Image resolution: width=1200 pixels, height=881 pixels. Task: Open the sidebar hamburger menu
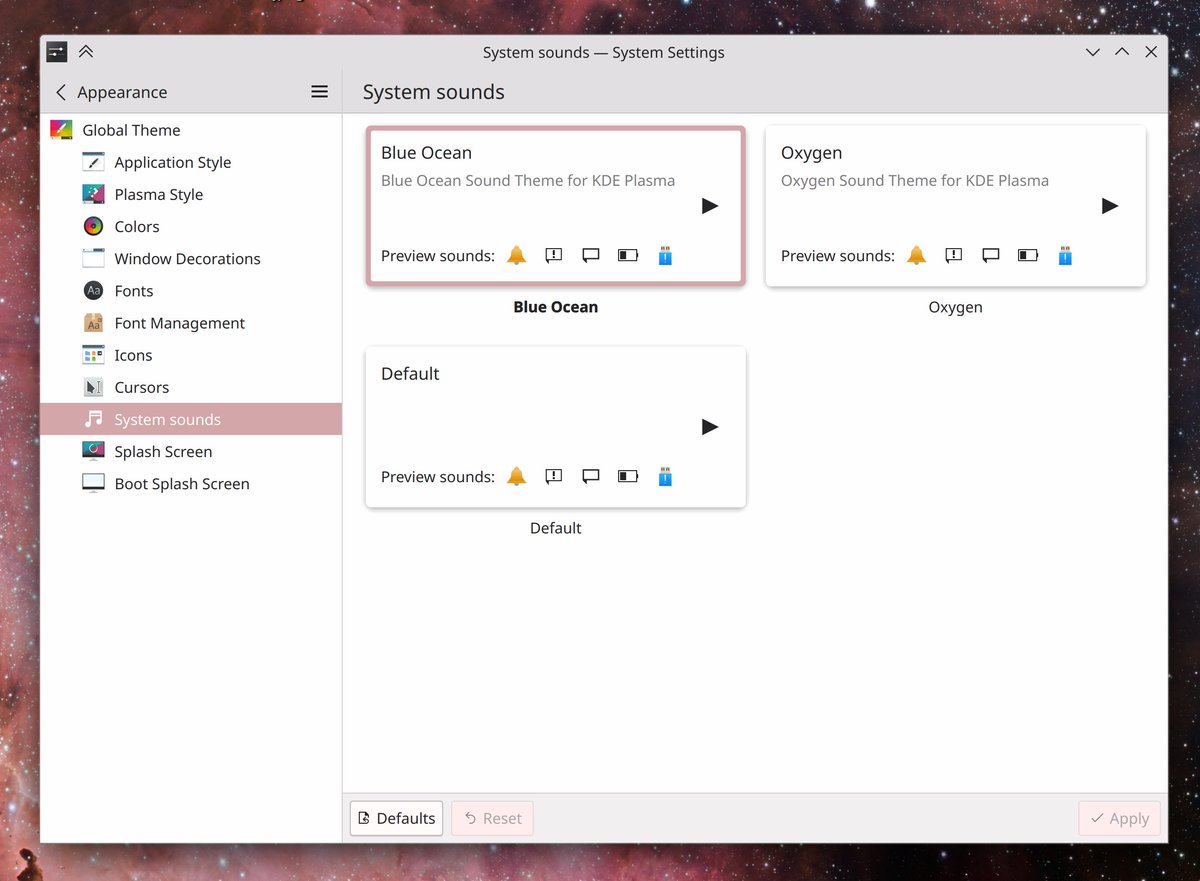click(x=319, y=91)
